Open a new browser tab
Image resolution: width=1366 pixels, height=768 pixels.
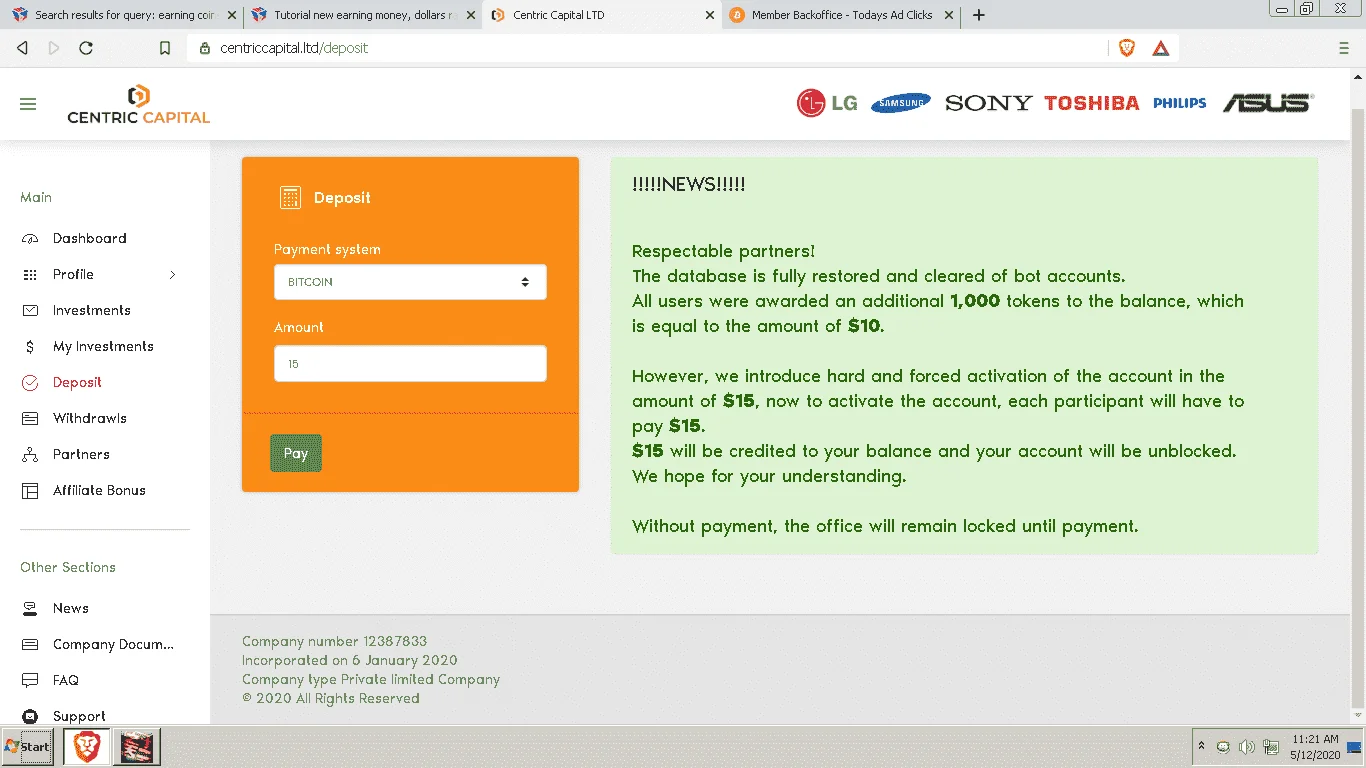click(979, 15)
